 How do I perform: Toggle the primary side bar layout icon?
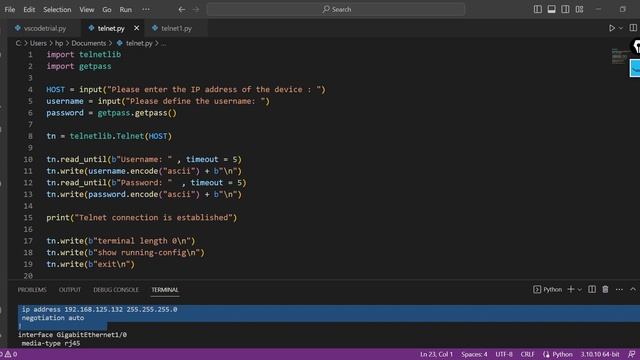538,9
